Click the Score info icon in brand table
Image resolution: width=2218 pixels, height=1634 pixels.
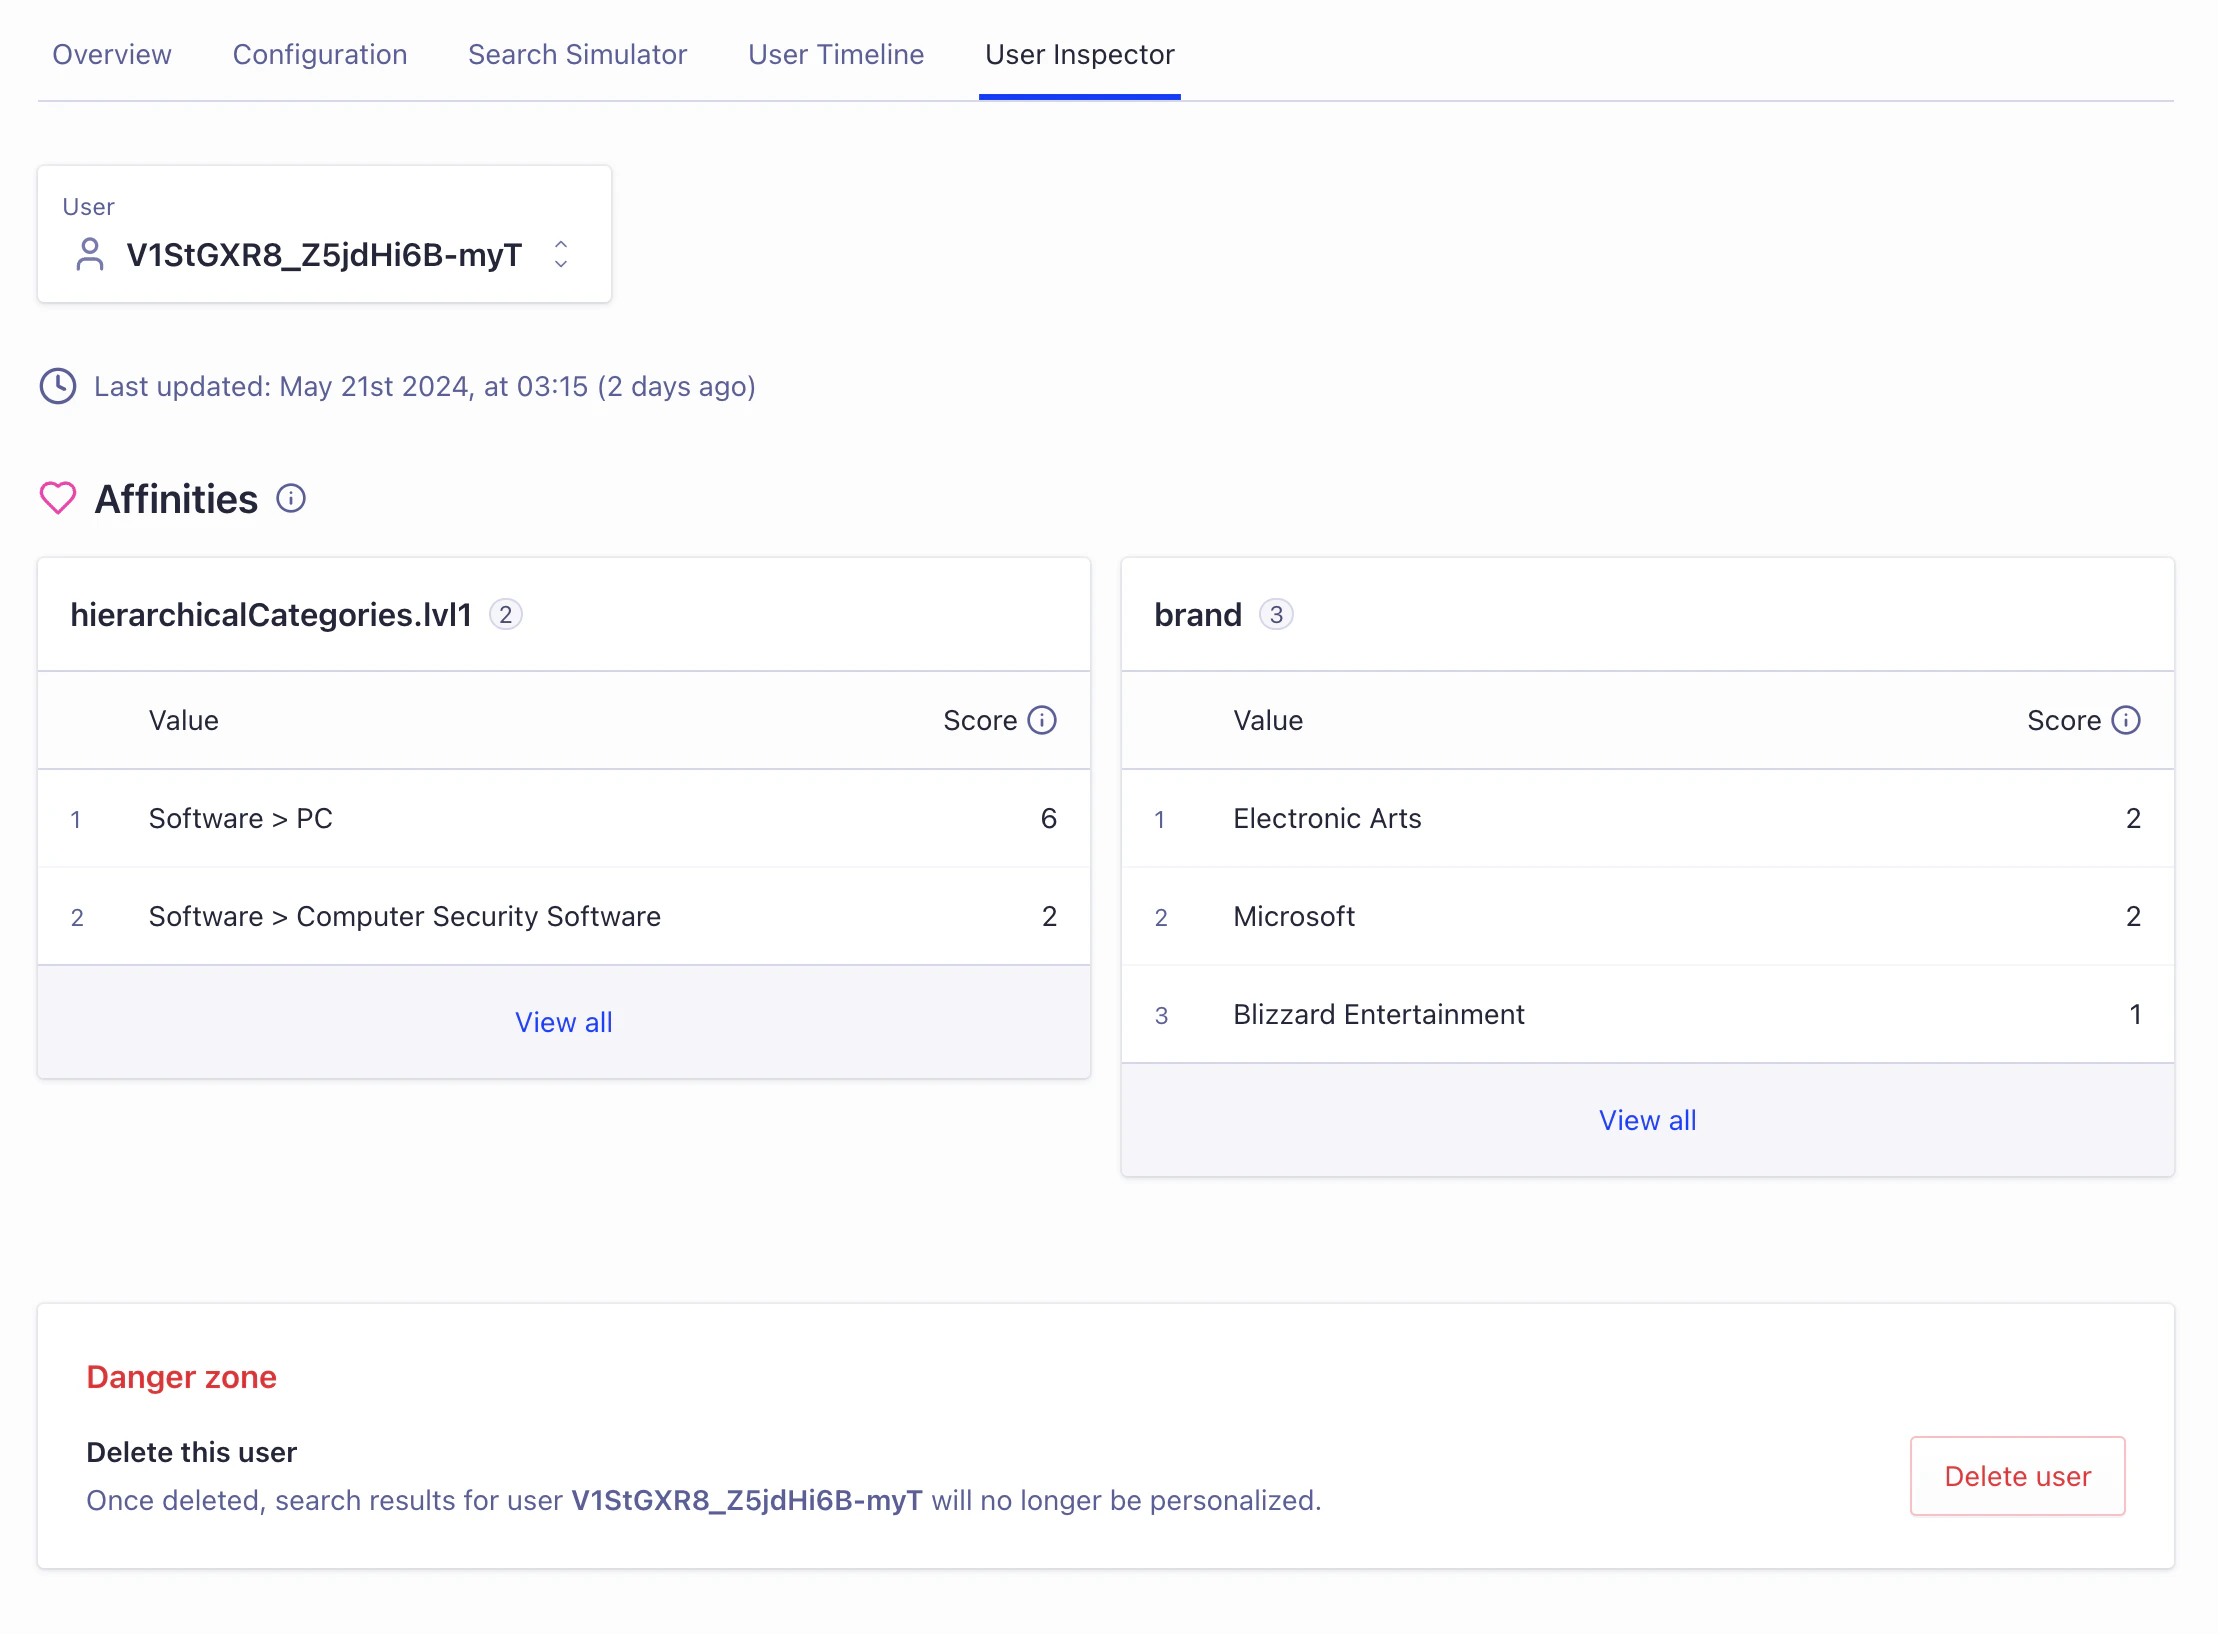pyautogui.click(x=2127, y=719)
